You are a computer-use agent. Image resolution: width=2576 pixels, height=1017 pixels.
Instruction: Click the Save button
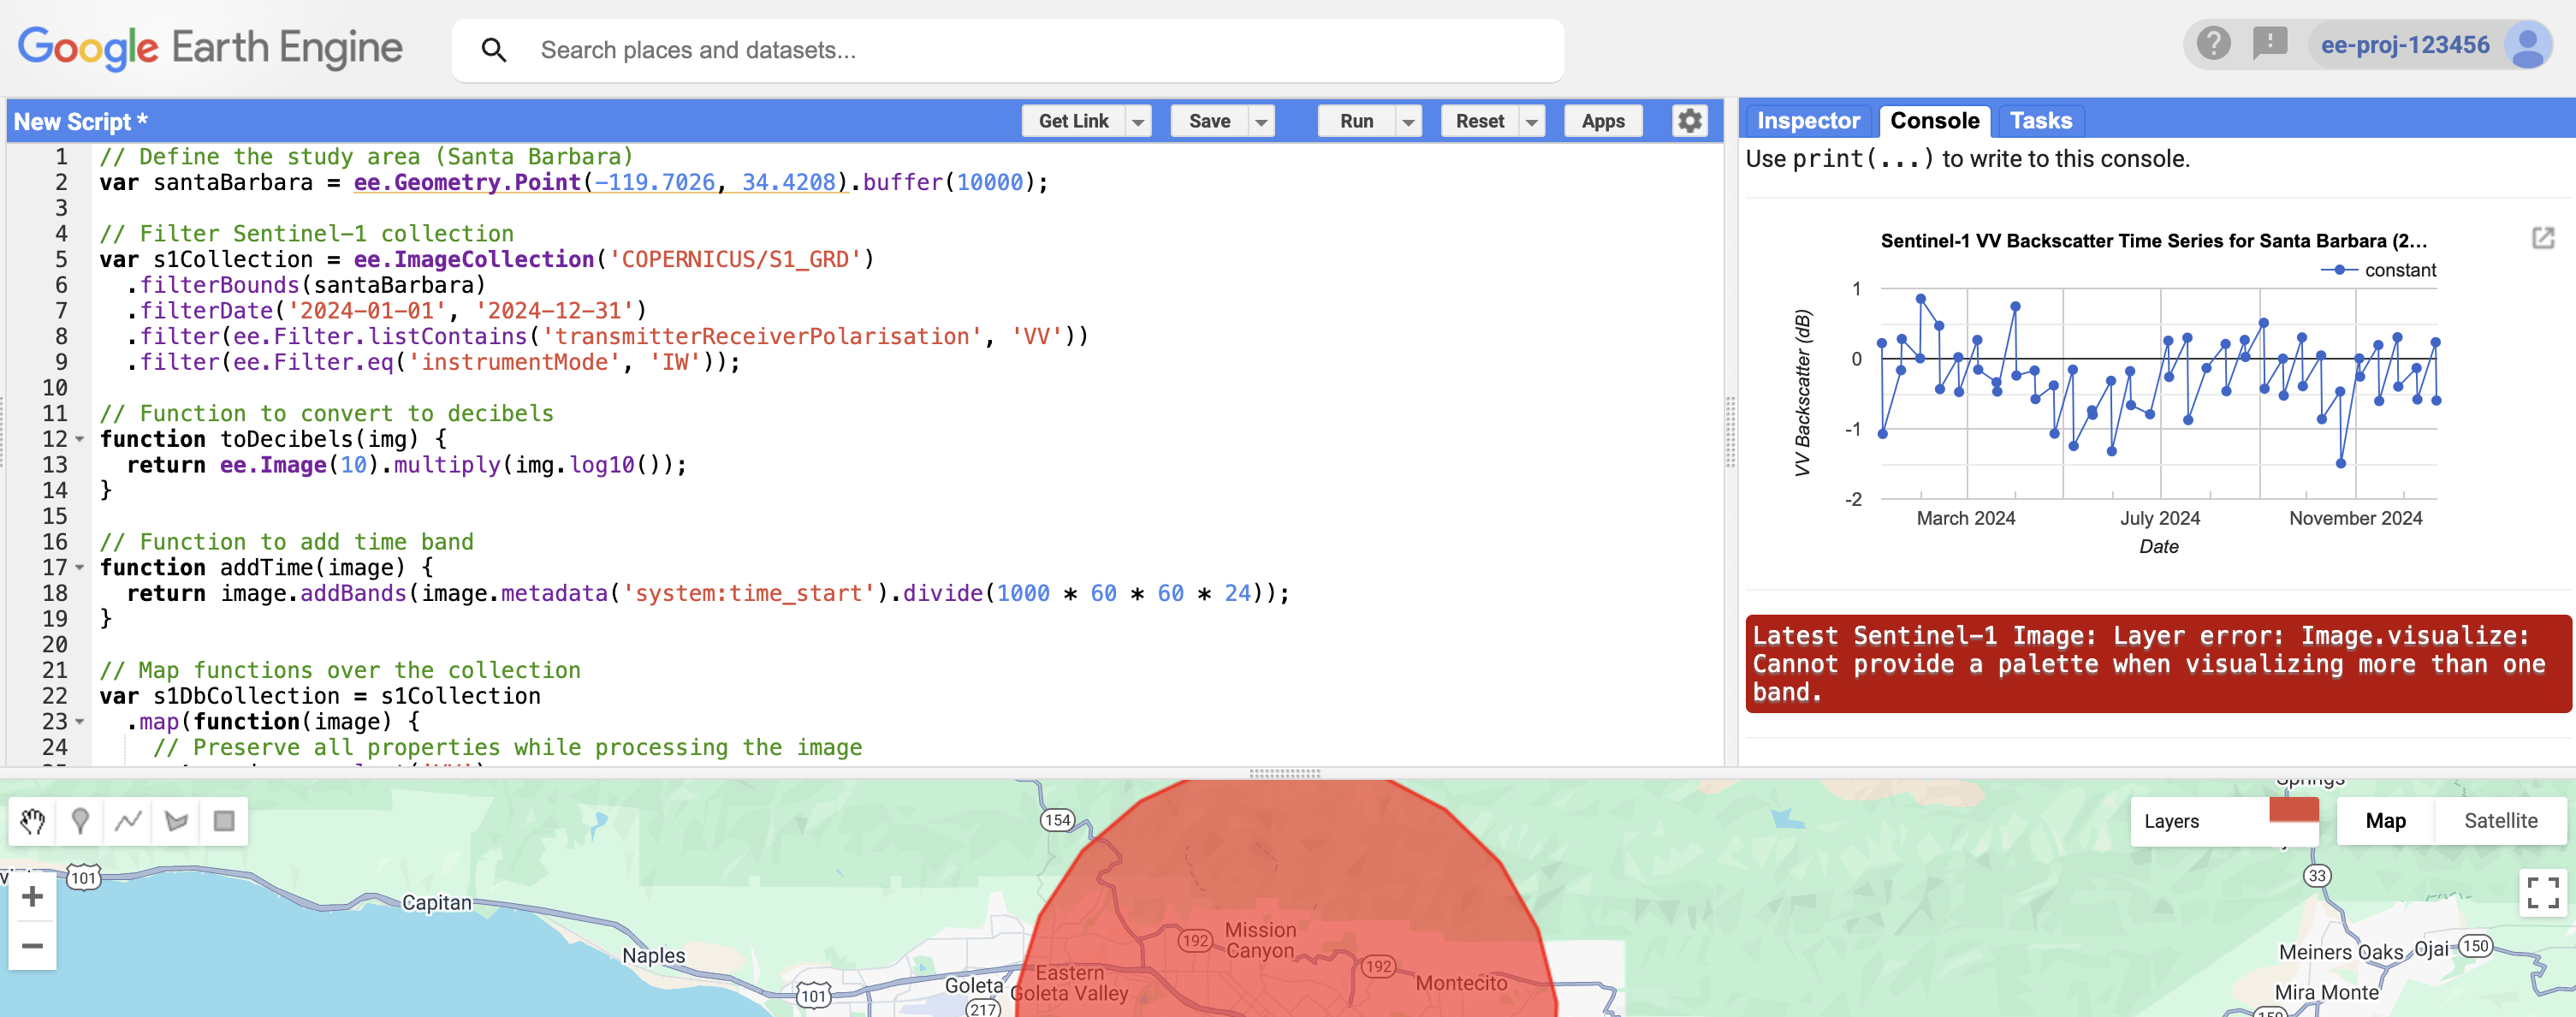(x=1209, y=121)
